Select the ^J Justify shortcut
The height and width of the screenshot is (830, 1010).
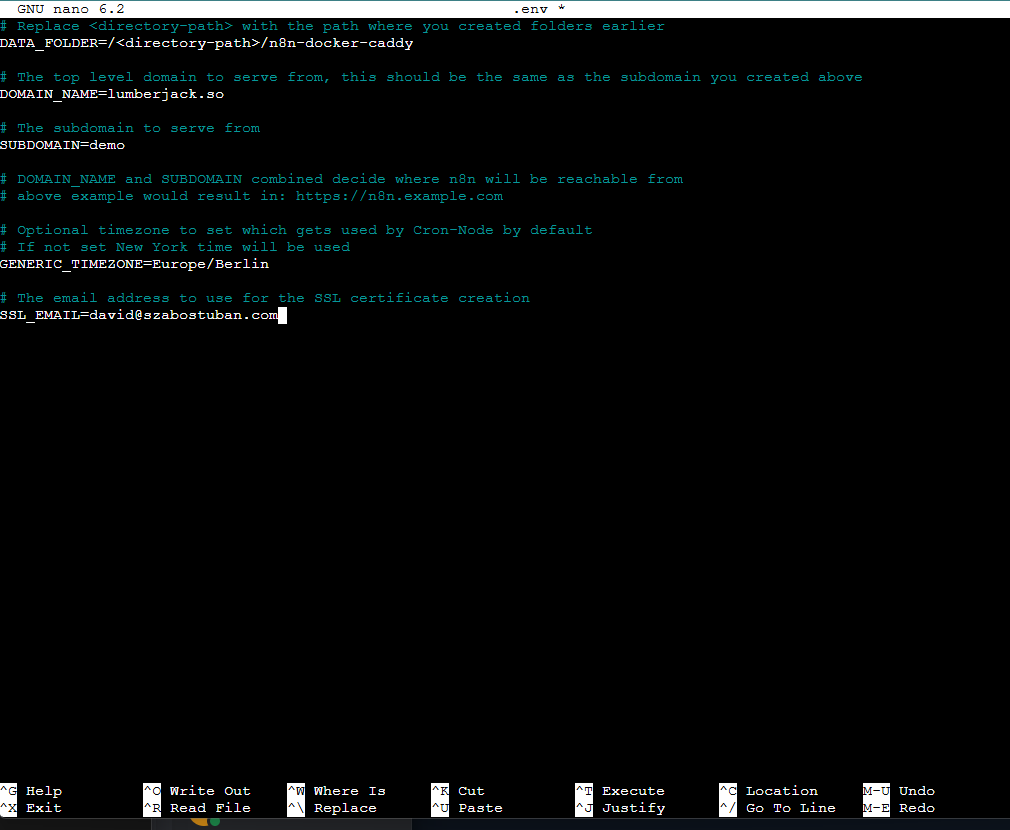[x=620, y=807]
